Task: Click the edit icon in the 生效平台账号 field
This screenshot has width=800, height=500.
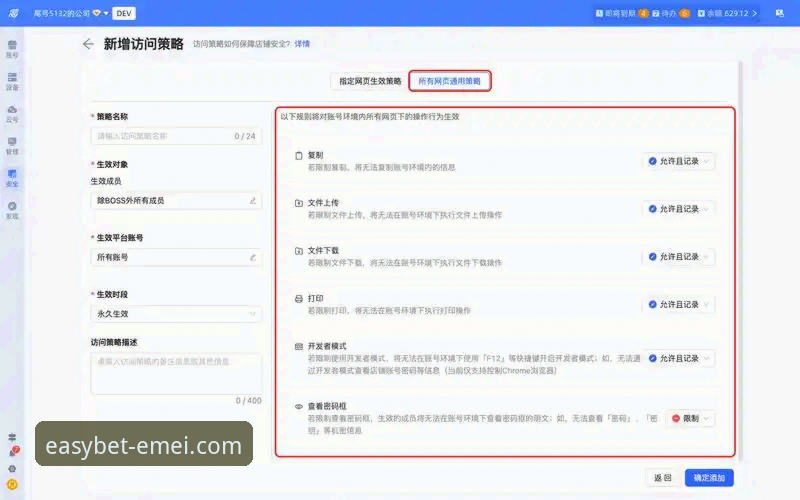Action: coord(253,257)
